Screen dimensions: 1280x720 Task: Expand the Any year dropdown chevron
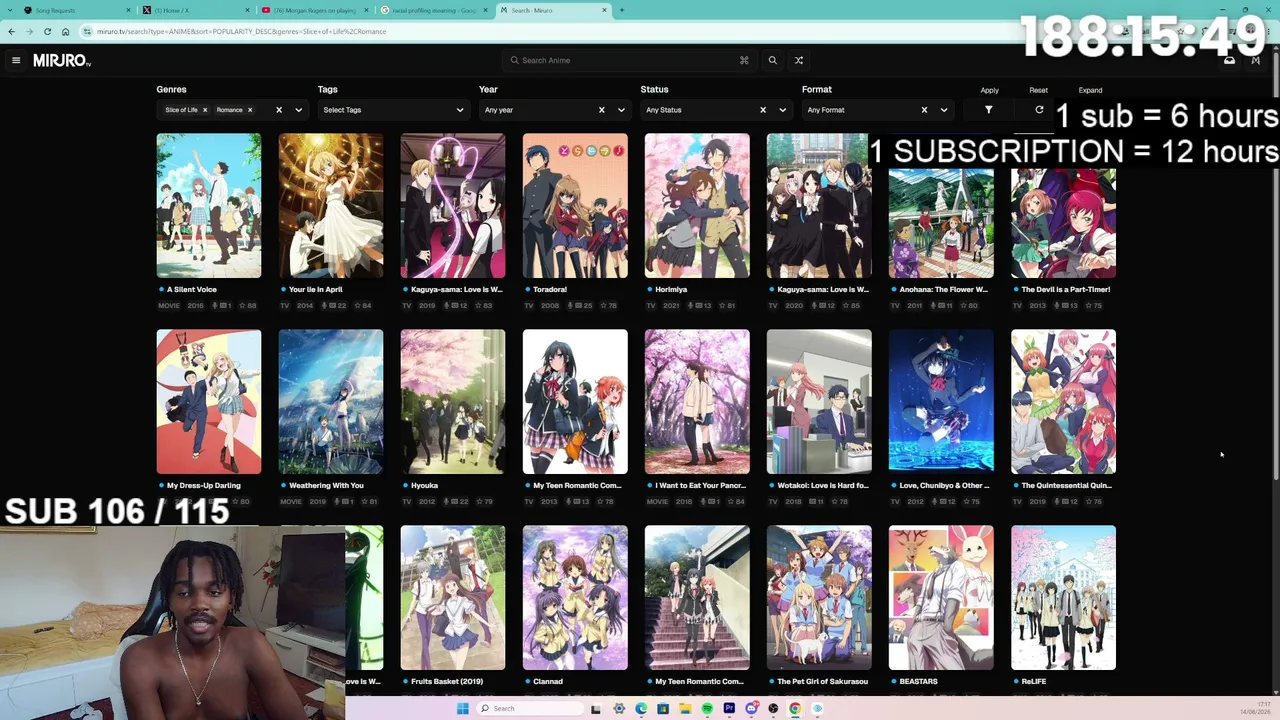[621, 110]
